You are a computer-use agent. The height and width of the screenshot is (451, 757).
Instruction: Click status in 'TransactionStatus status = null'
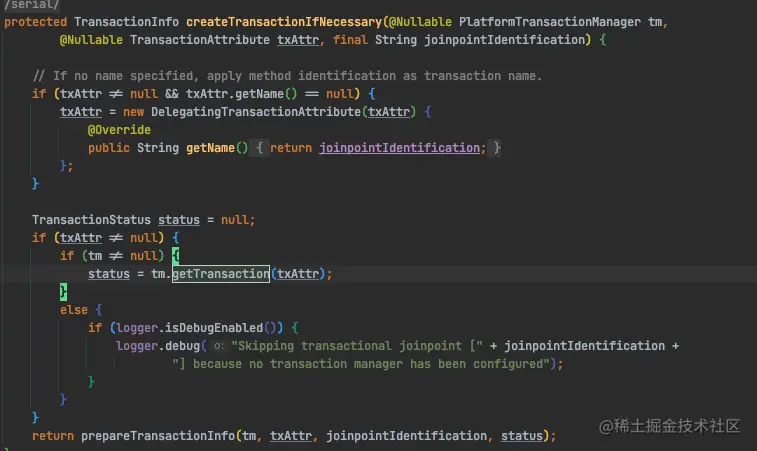179,220
